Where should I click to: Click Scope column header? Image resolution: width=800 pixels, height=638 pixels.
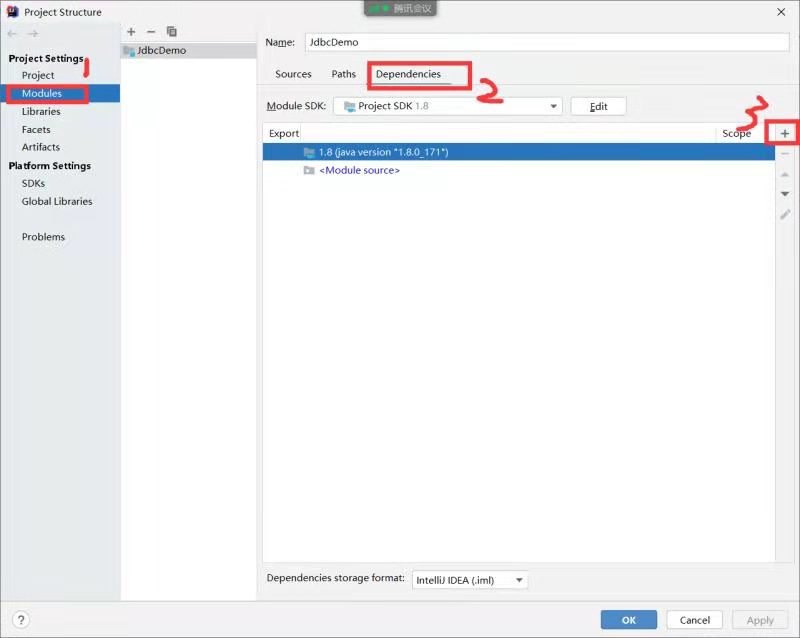tap(736, 133)
